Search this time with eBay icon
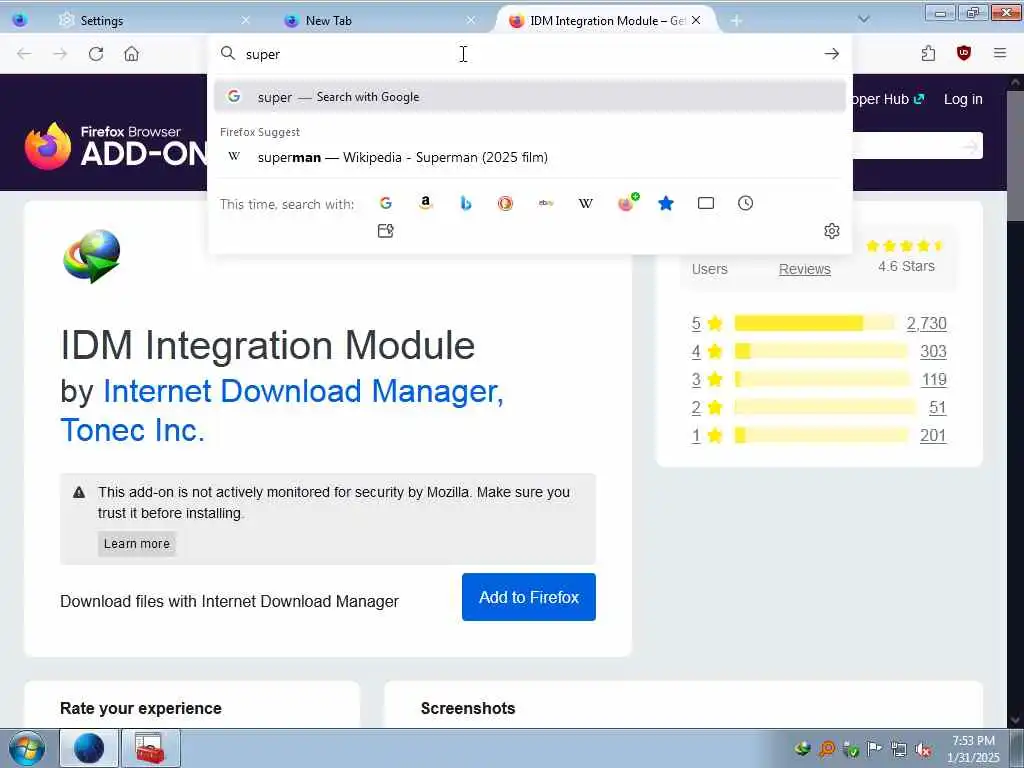The image size is (1024, 768). tap(546, 203)
